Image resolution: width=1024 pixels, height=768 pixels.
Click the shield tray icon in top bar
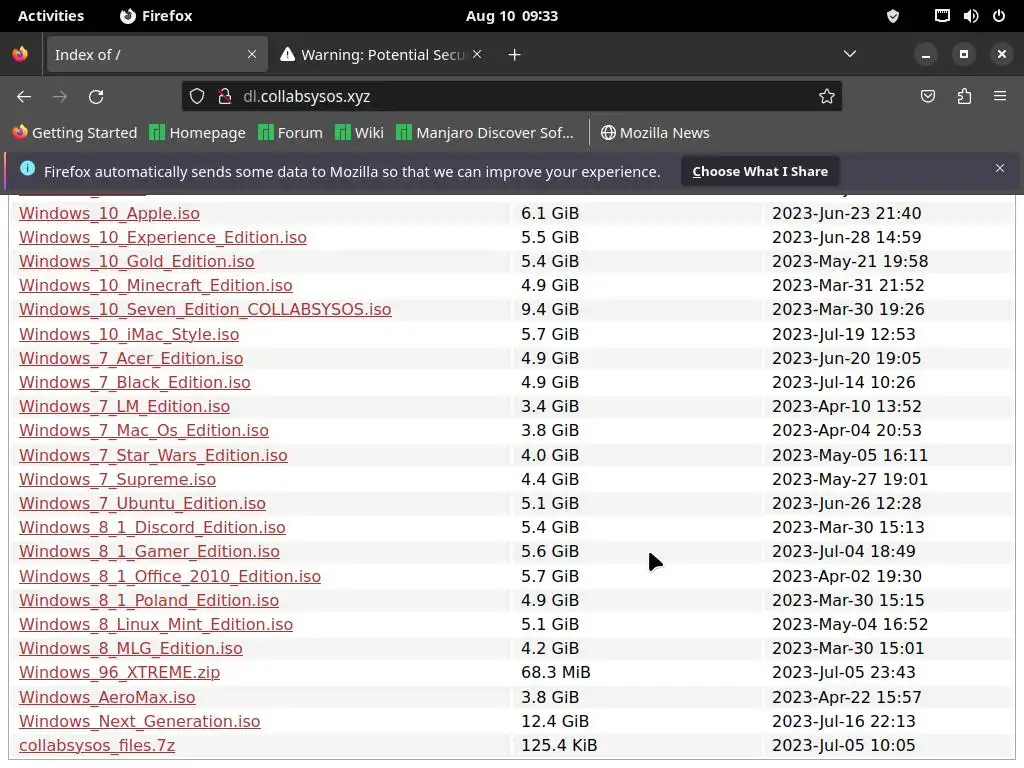tap(893, 16)
